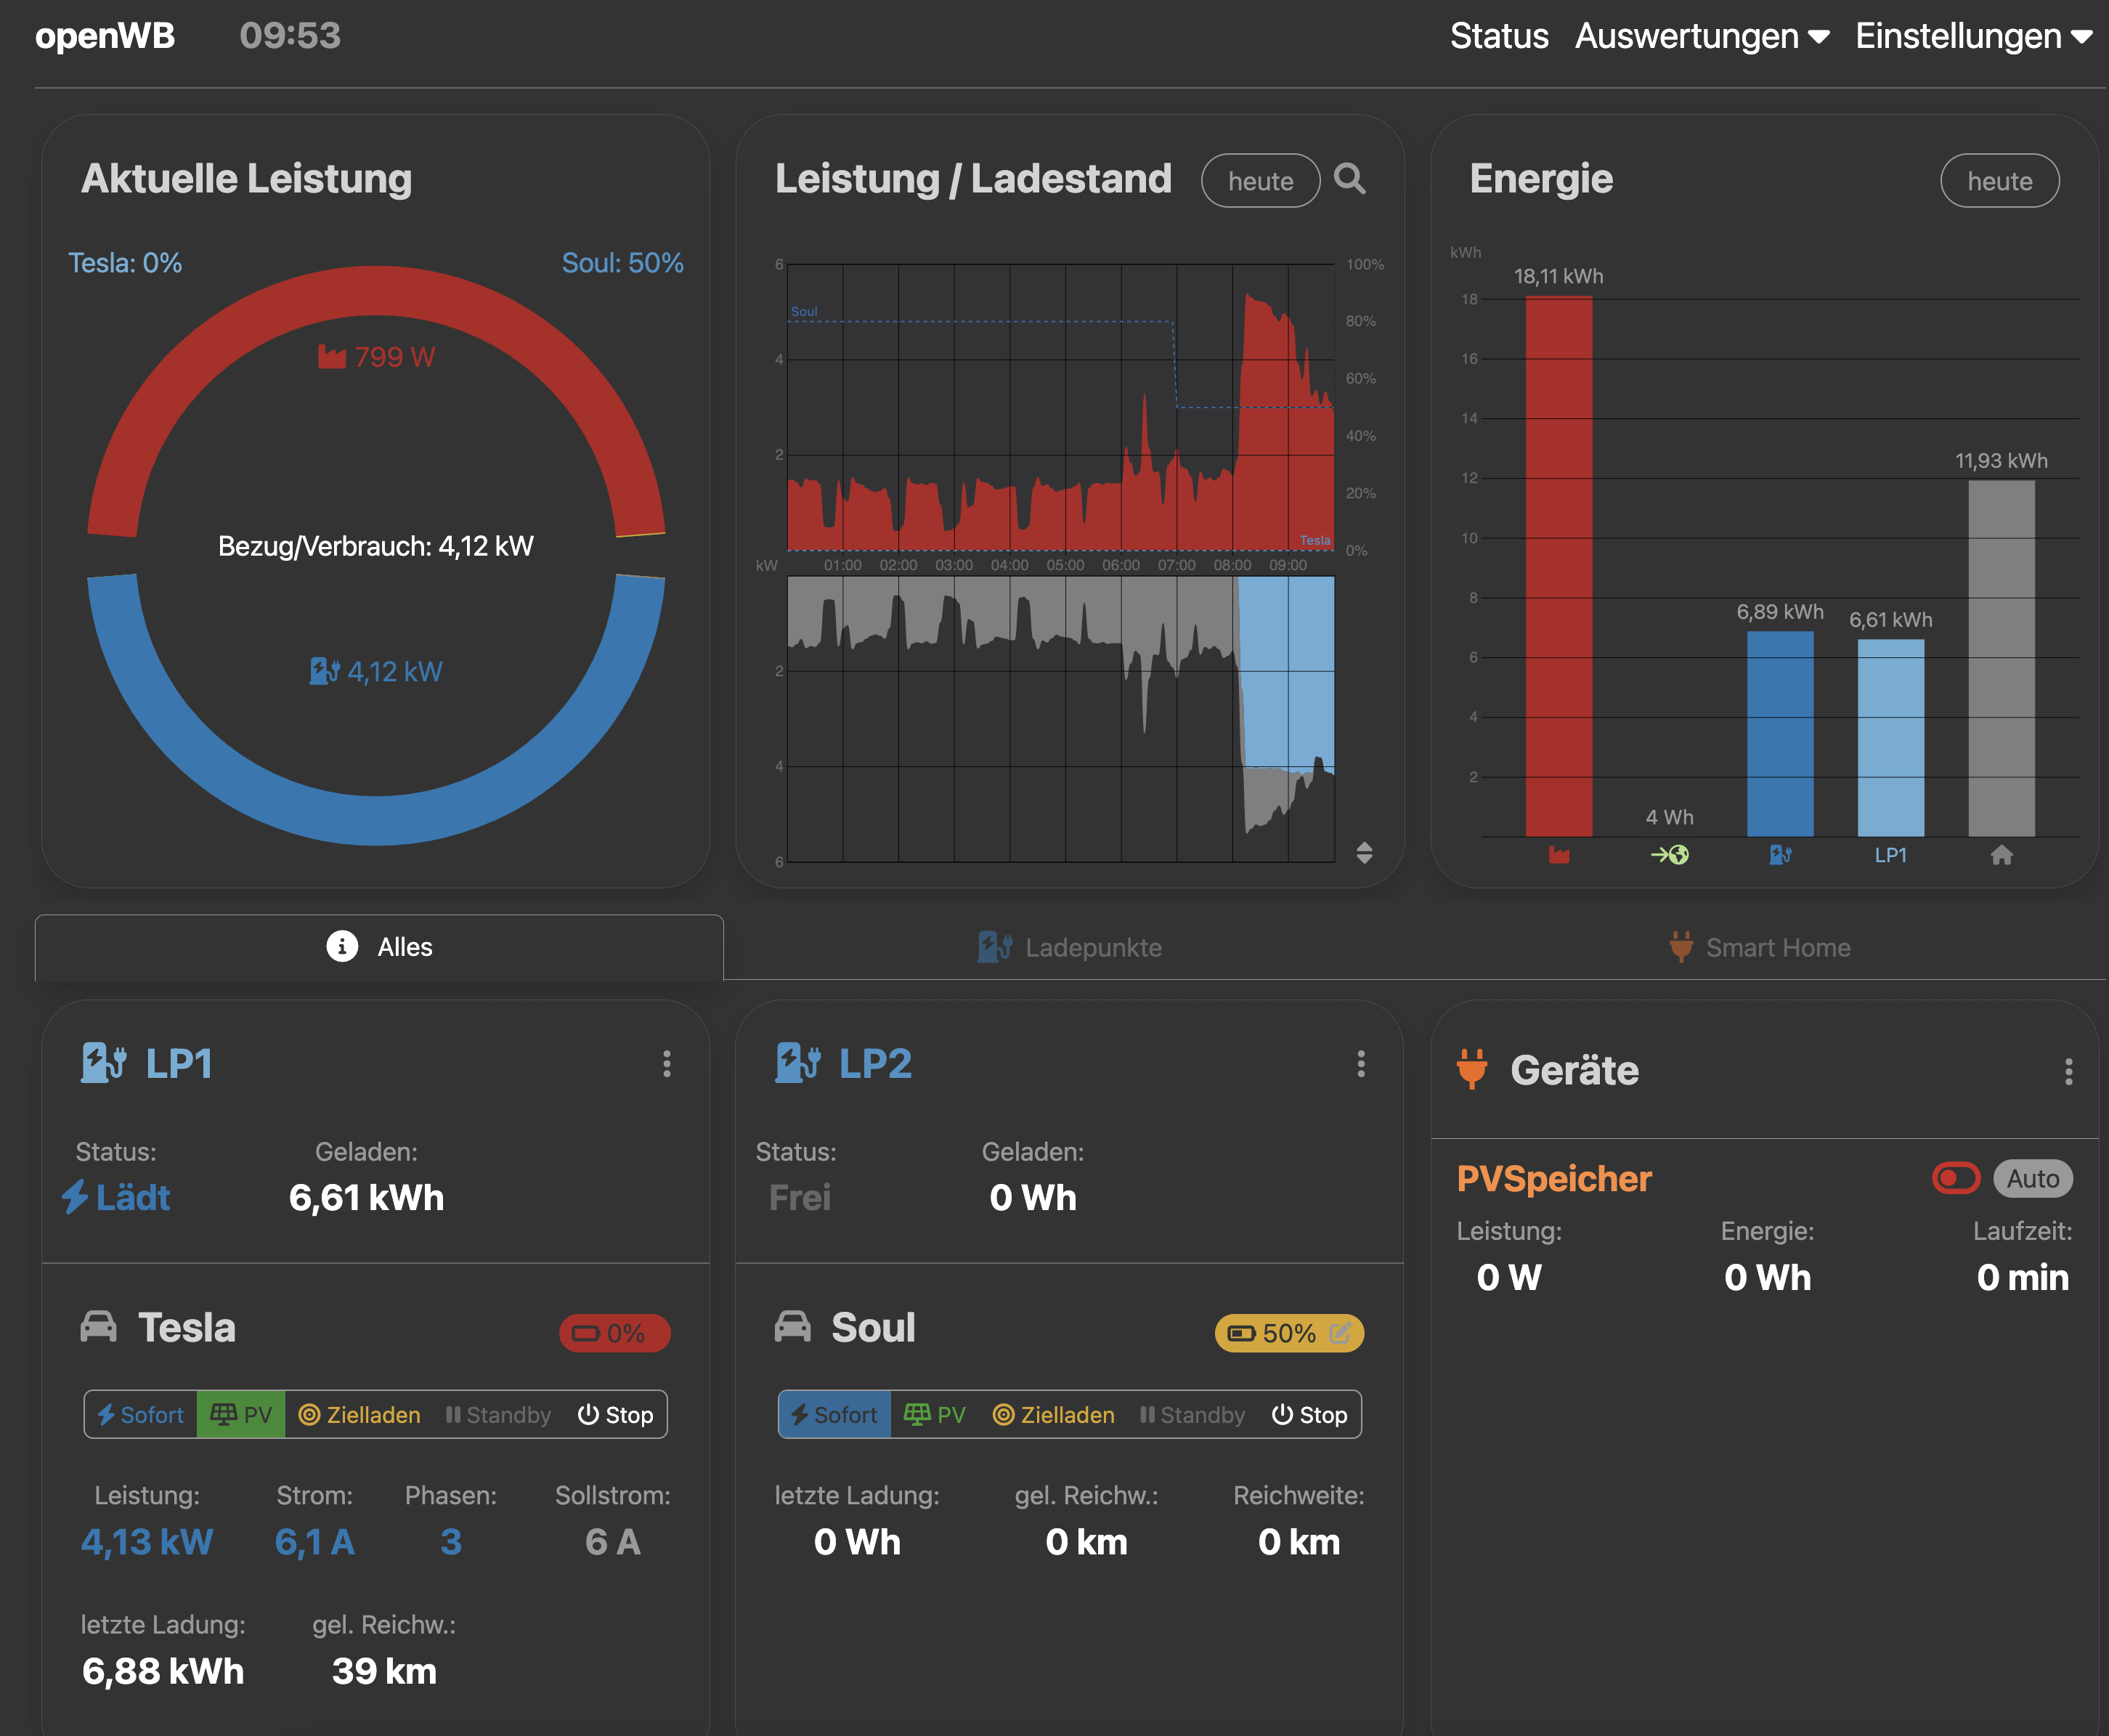2109x1736 pixels.
Task: Click the grid import icon under Energie chart
Action: [1558, 855]
